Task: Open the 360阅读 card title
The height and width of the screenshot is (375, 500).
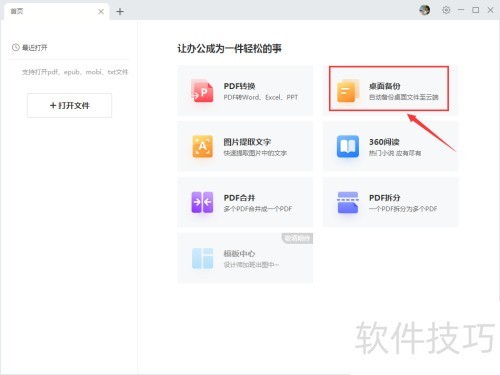Action: 384,142
